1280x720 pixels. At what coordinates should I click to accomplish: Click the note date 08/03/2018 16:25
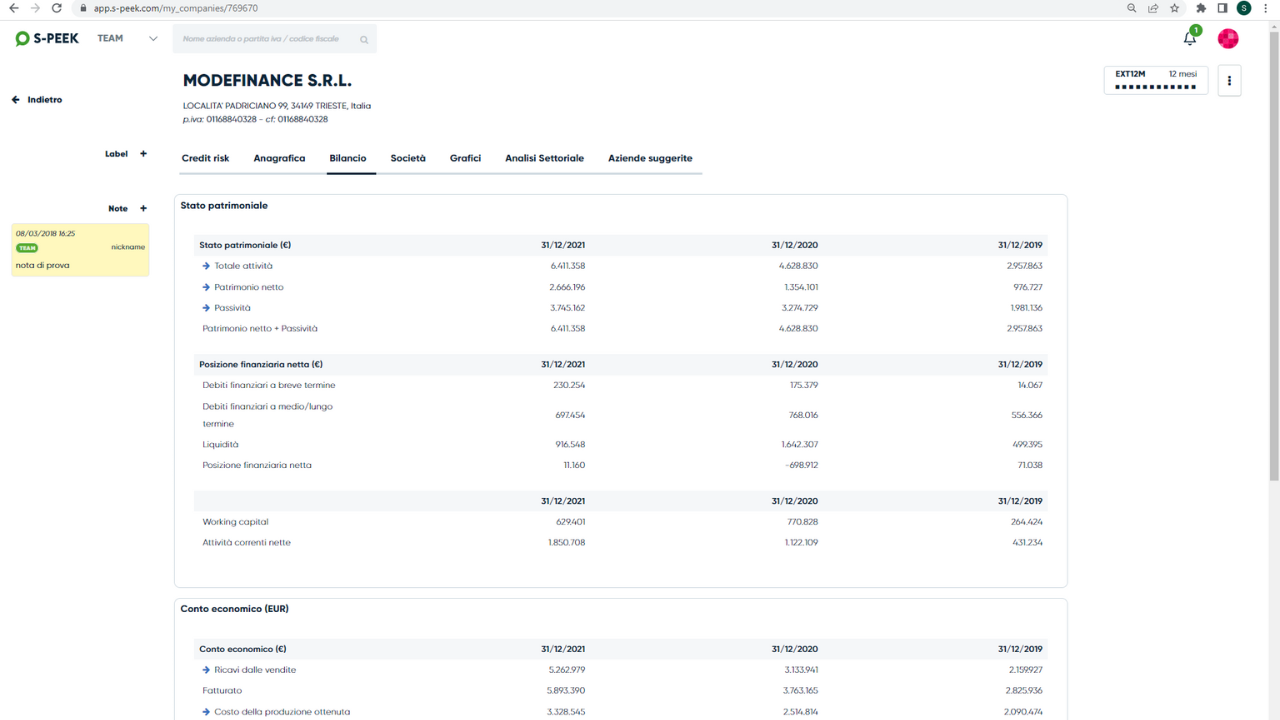(x=45, y=234)
